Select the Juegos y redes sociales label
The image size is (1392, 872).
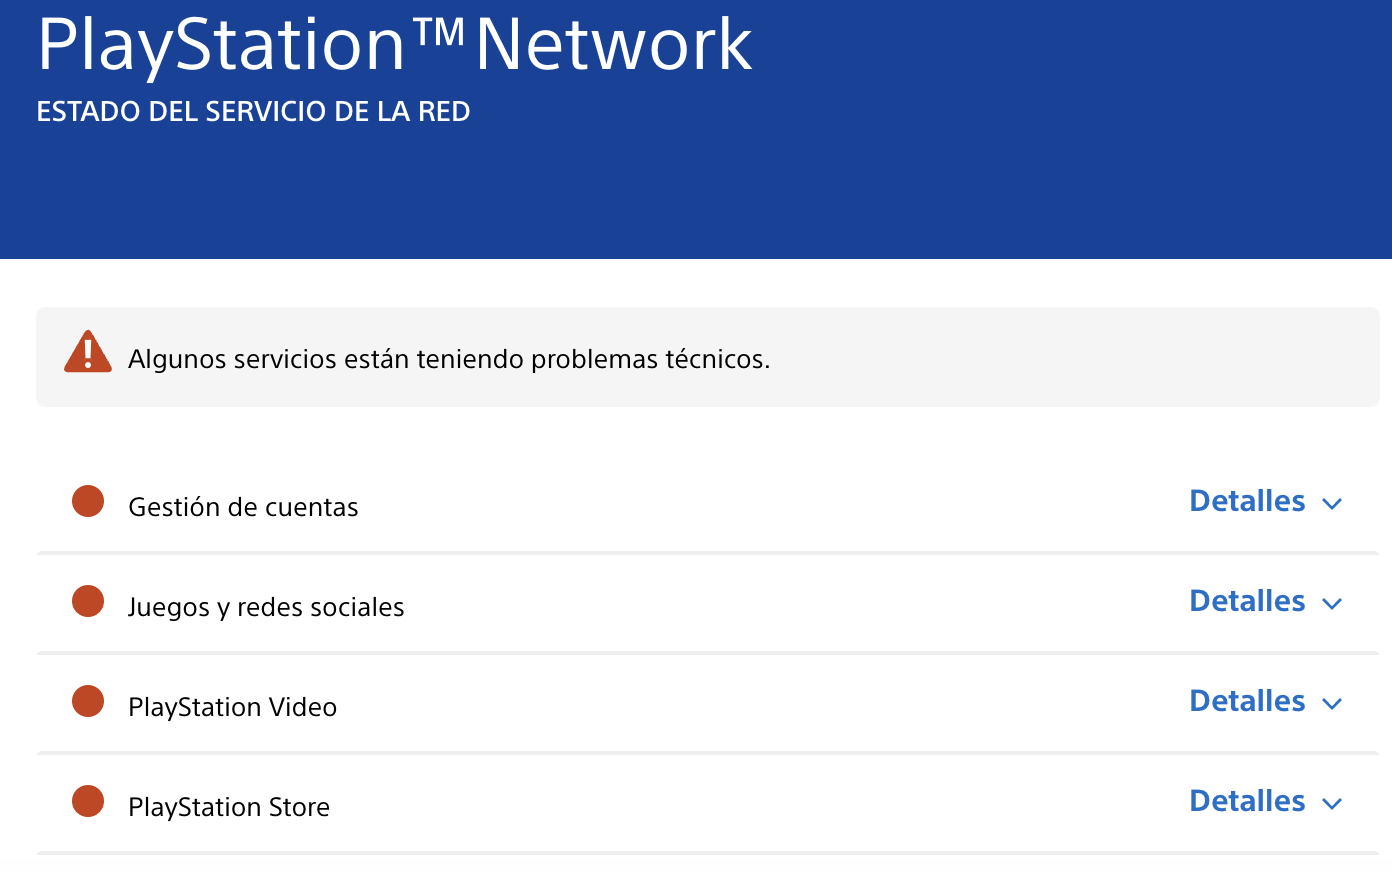point(266,607)
